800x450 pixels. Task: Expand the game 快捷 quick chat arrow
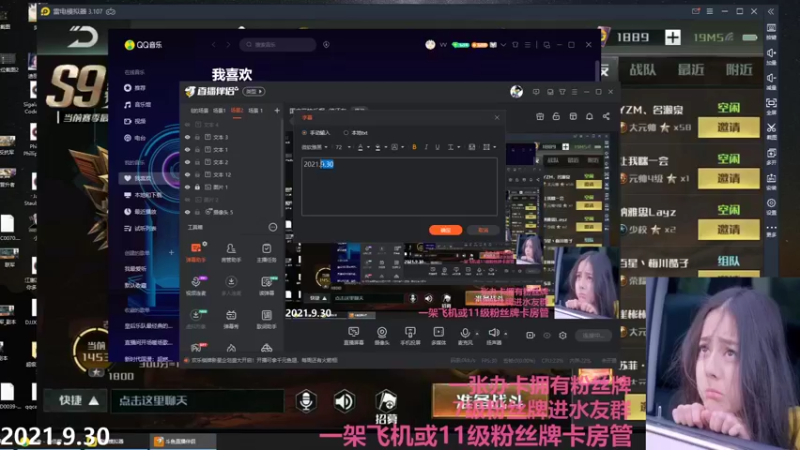(x=94, y=401)
